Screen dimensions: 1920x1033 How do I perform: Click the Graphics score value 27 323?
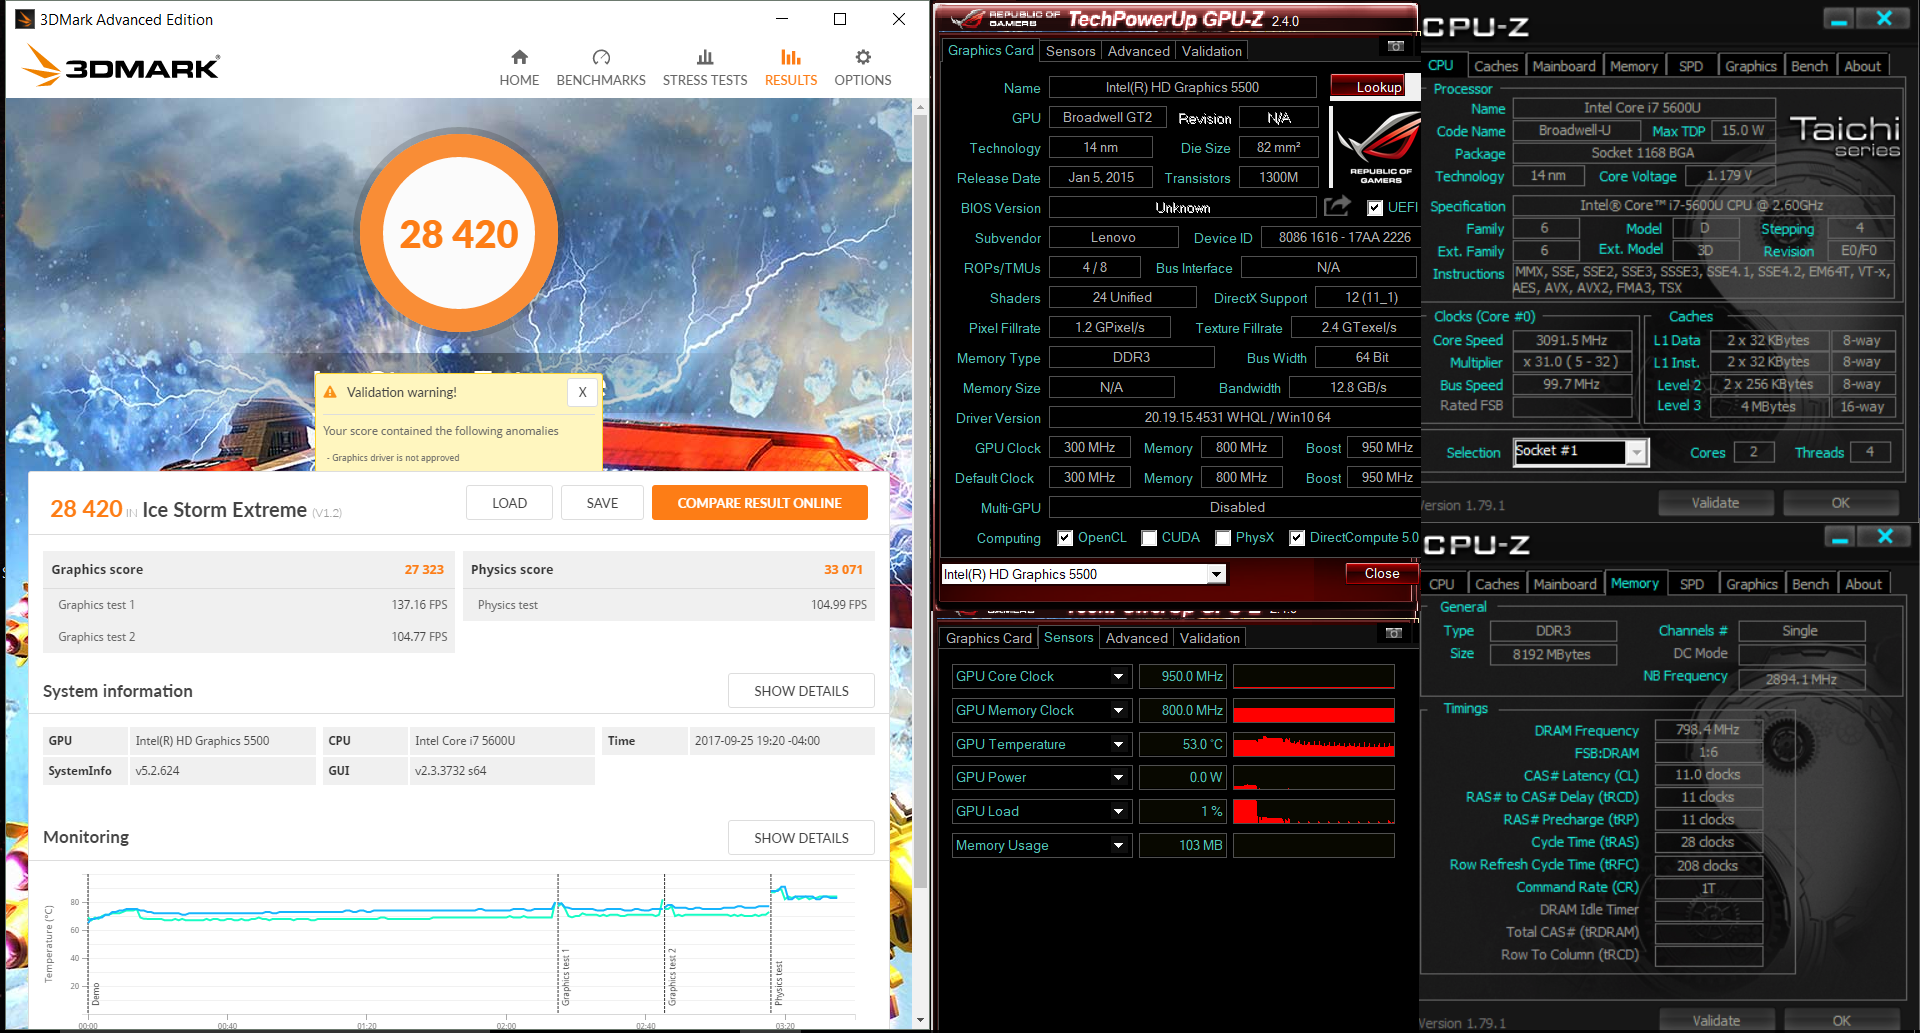coord(424,569)
